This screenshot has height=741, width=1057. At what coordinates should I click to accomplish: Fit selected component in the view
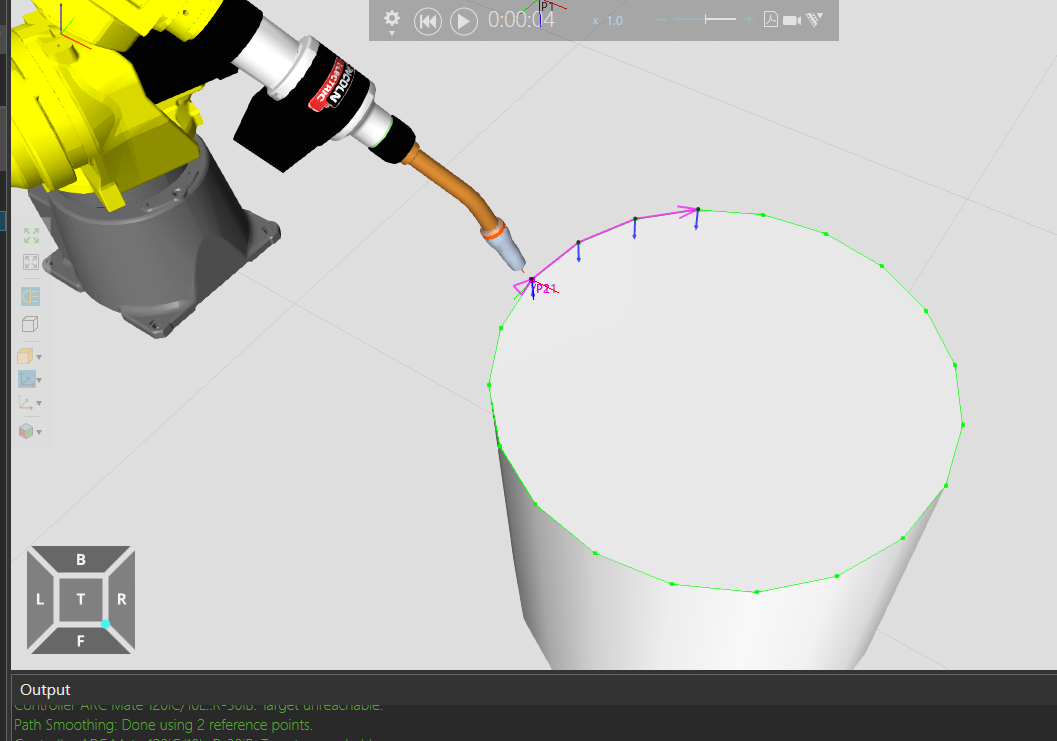(31, 262)
